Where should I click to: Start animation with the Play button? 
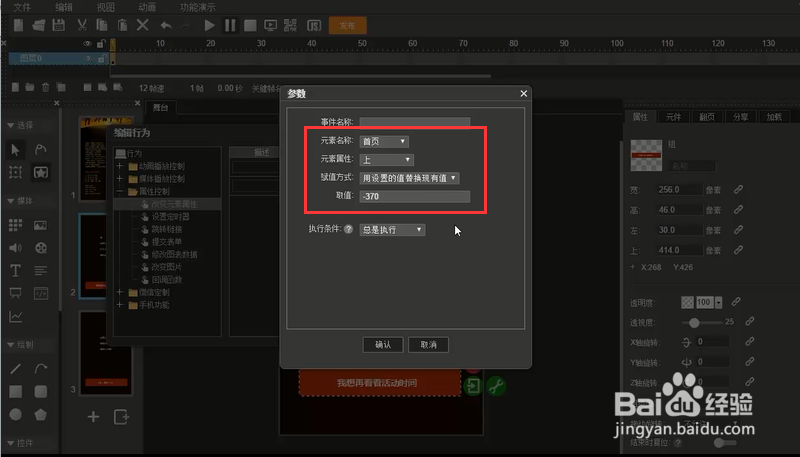209,25
